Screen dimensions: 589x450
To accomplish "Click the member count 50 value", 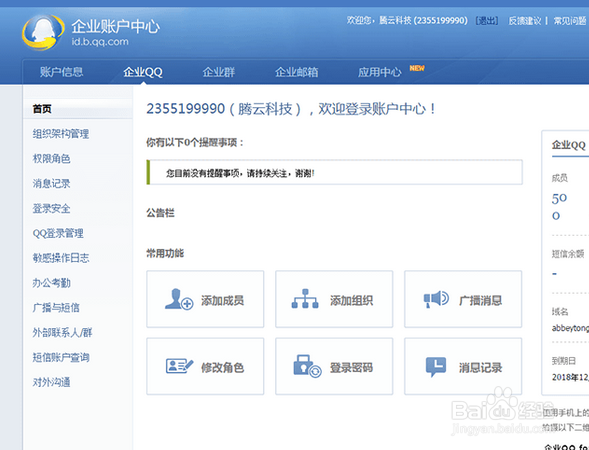I will click(559, 198).
